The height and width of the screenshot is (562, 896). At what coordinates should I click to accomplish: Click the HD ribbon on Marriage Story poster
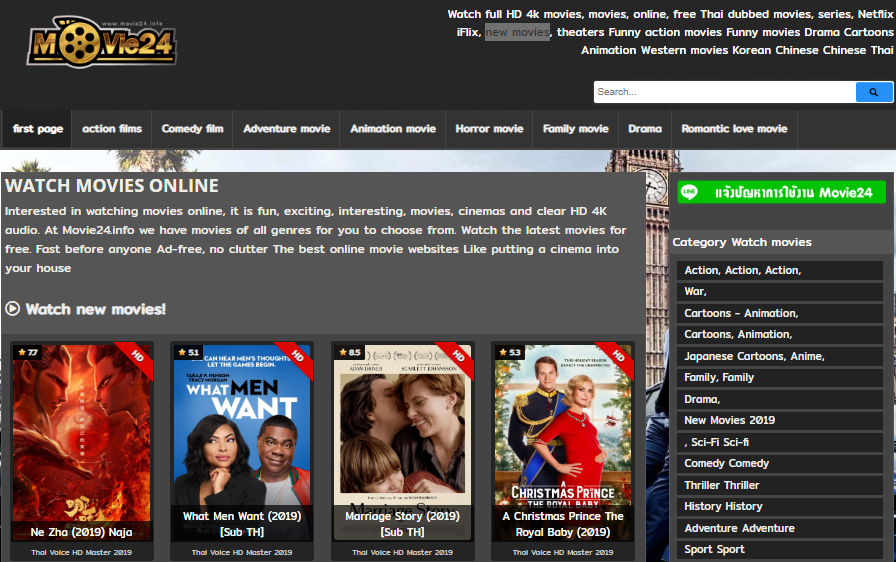pyautogui.click(x=457, y=359)
